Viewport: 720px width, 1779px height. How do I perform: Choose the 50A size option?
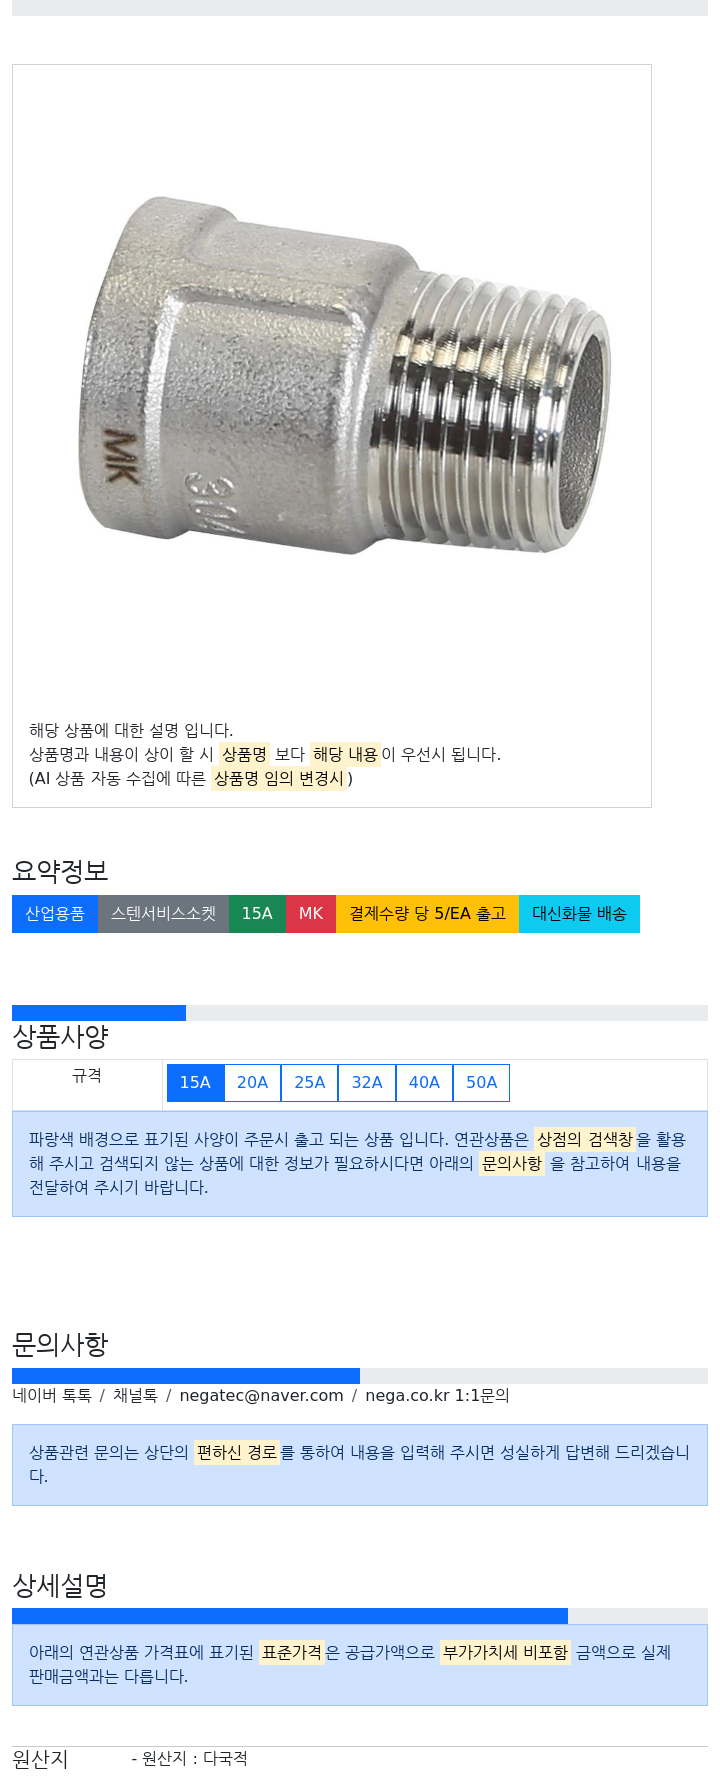[x=481, y=1082]
